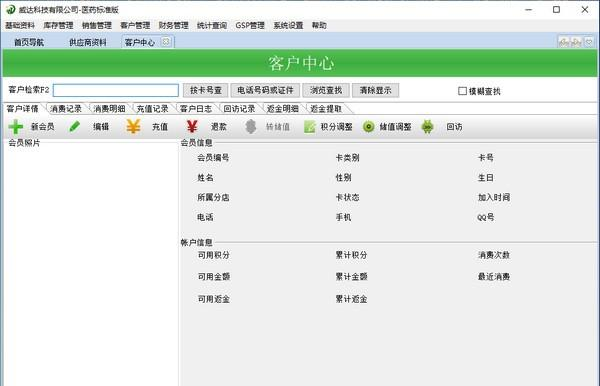Image resolution: width=600 pixels, height=386 pixels.
Task: Open the 销售管理 menu
Action: click(97, 25)
